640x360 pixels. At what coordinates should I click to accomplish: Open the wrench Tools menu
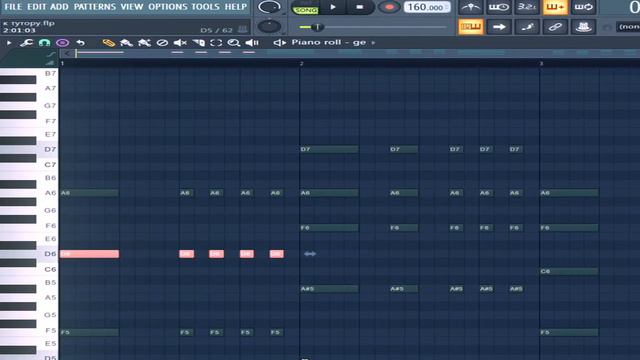click(x=27, y=43)
